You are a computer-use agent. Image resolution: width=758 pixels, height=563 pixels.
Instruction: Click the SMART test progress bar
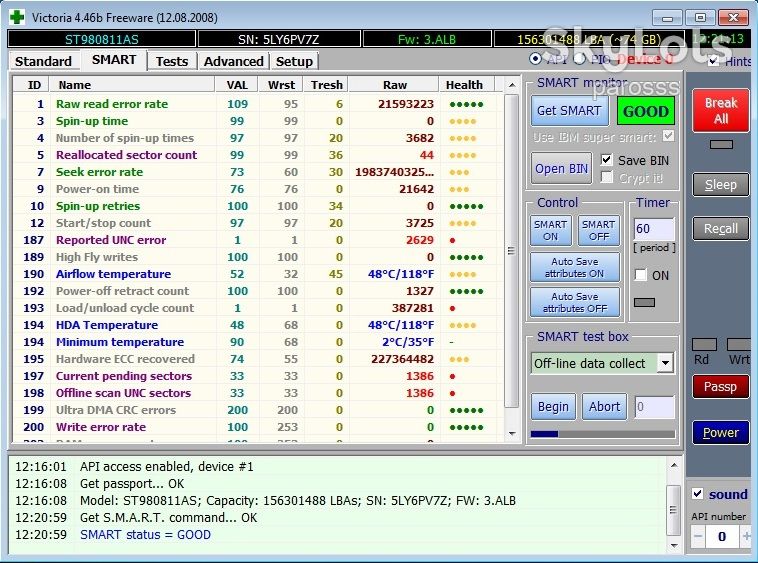pos(602,434)
